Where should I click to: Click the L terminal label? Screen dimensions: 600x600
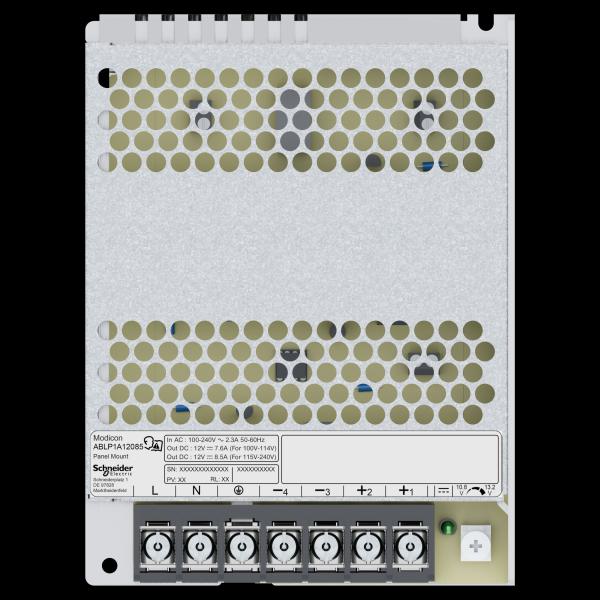point(155,490)
